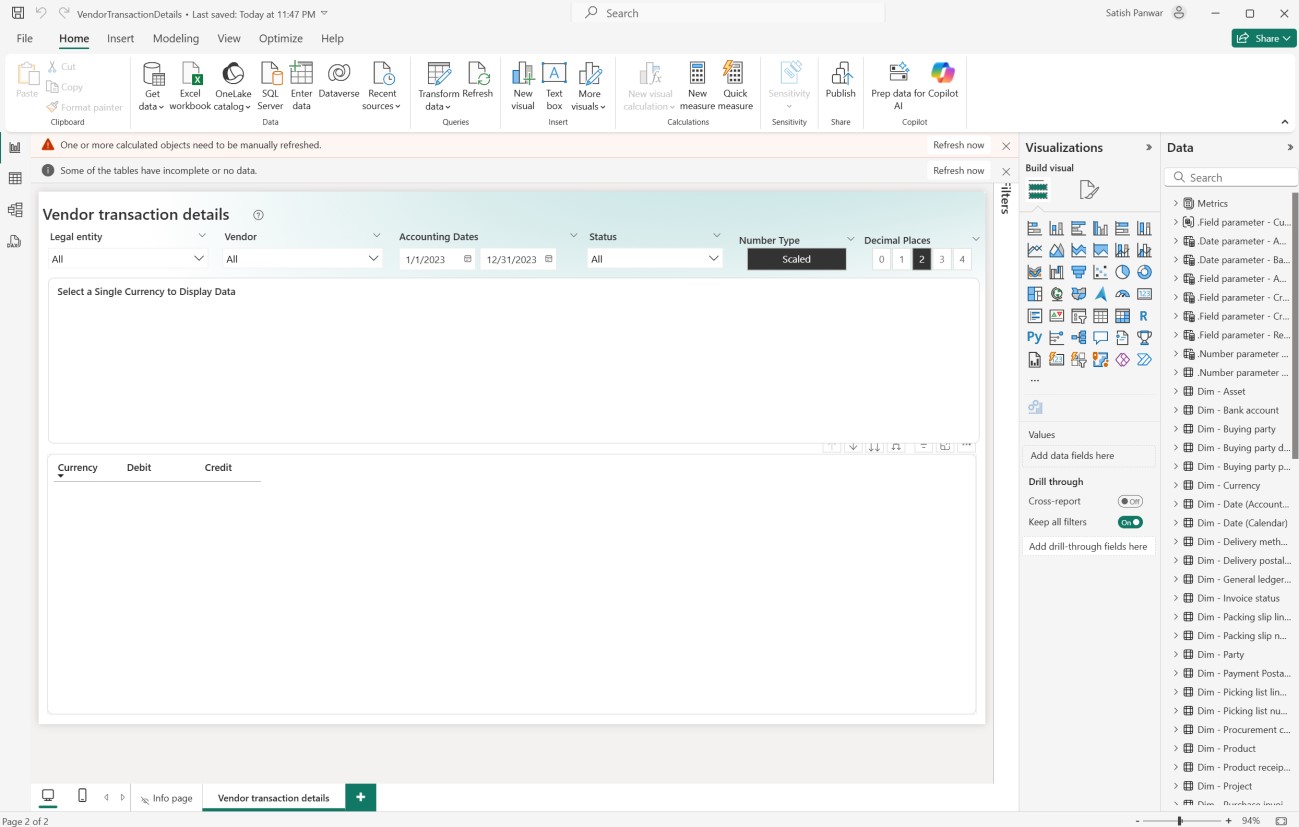Image resolution: width=1299 pixels, height=827 pixels.
Task: Expand the Dim - Currency table
Action: [1176, 485]
